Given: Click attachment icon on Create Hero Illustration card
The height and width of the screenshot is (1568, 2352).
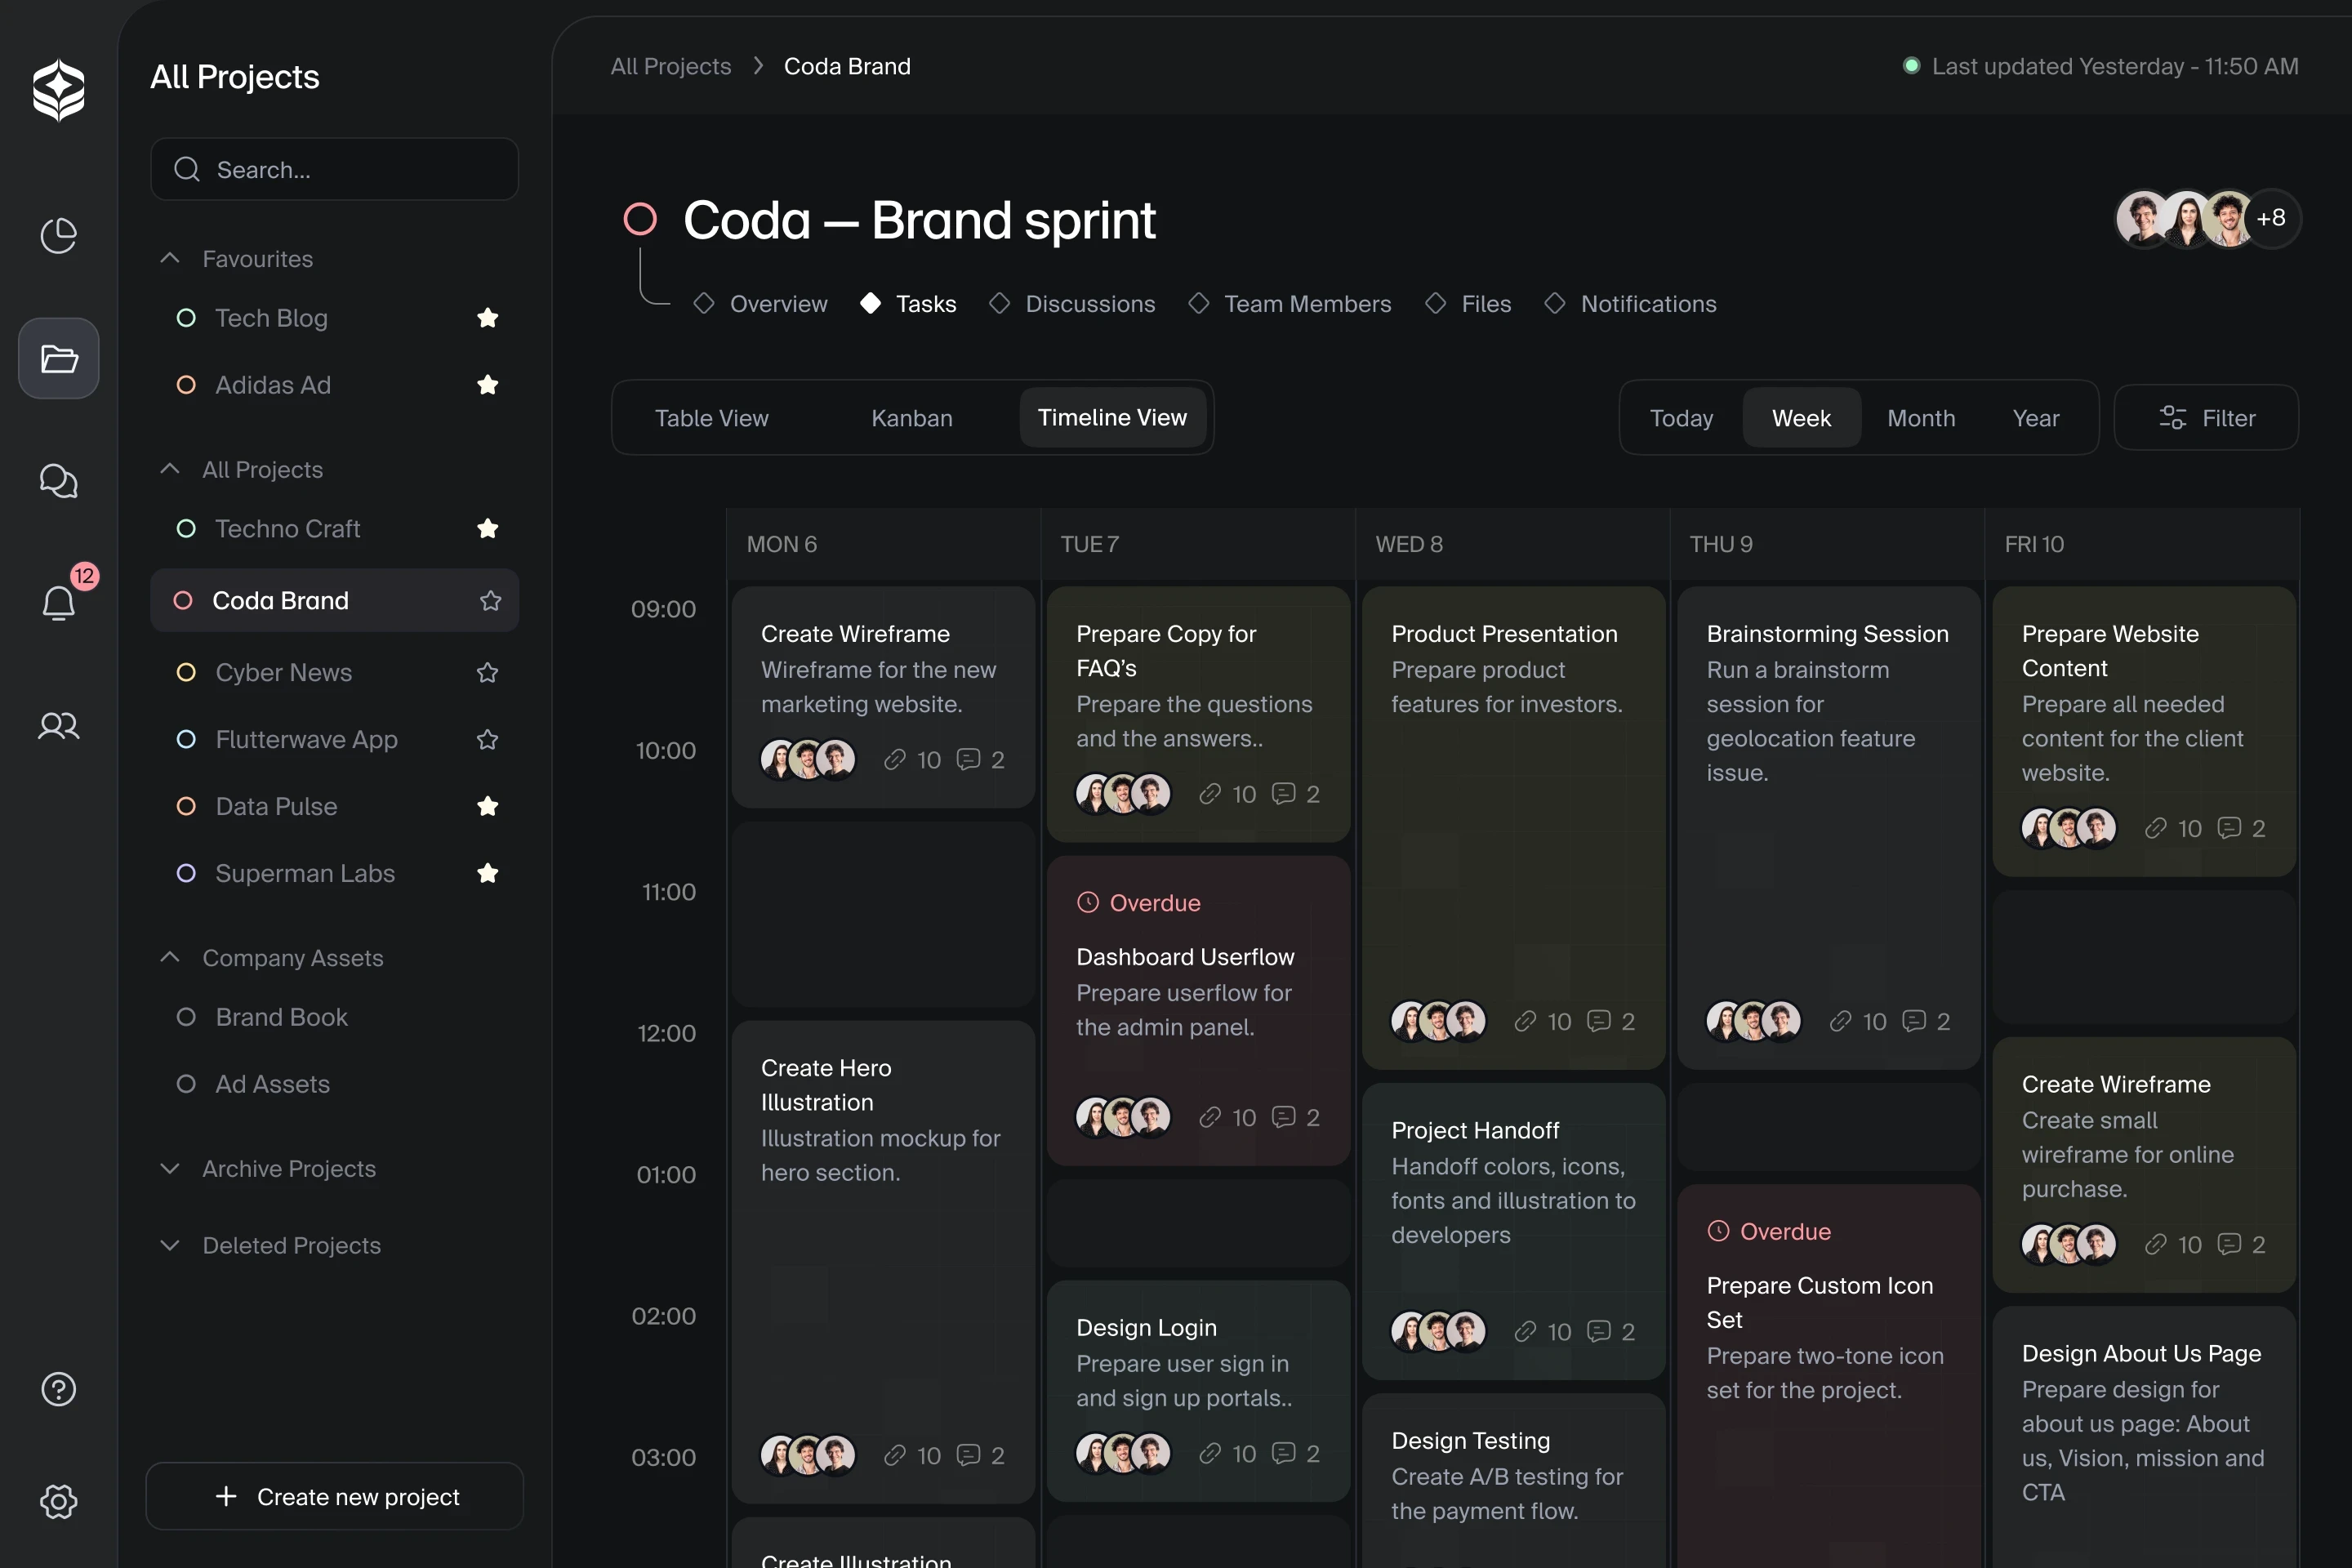Looking at the screenshot, I should pos(895,1455).
